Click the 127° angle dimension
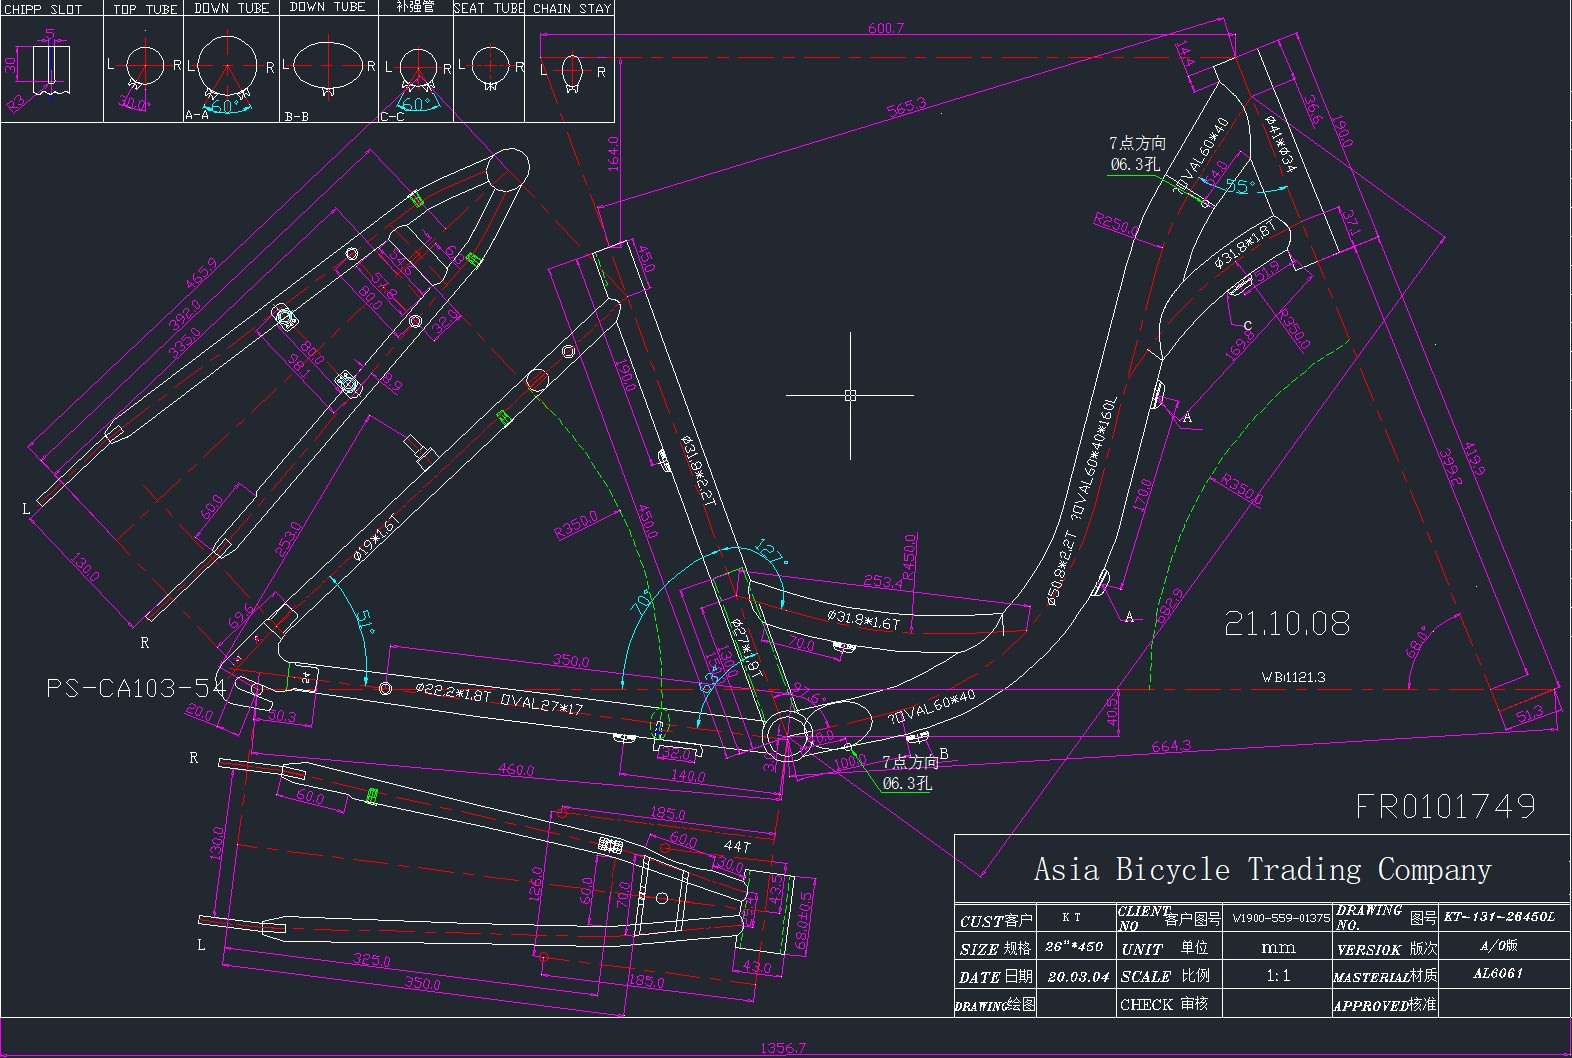The height and width of the screenshot is (1058, 1572). click(770, 552)
